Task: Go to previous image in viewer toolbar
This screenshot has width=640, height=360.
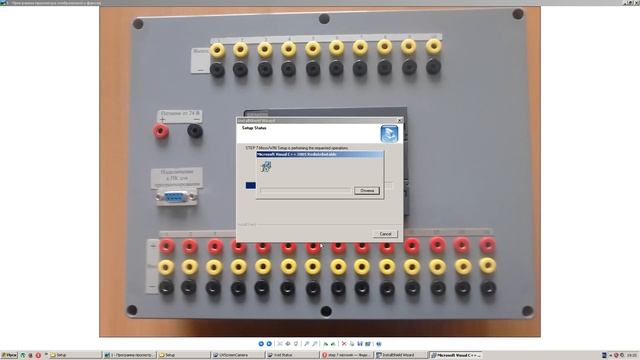Action: coord(261,344)
